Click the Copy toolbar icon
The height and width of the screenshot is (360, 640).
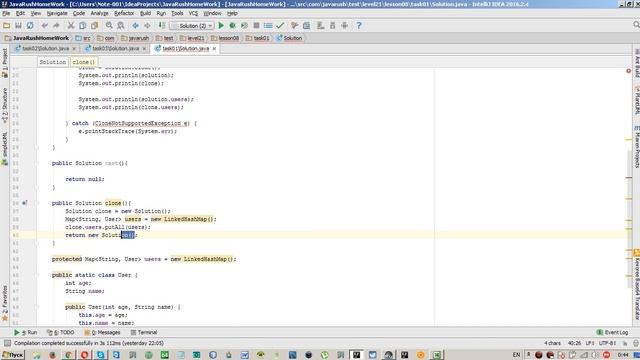tap(82, 25)
